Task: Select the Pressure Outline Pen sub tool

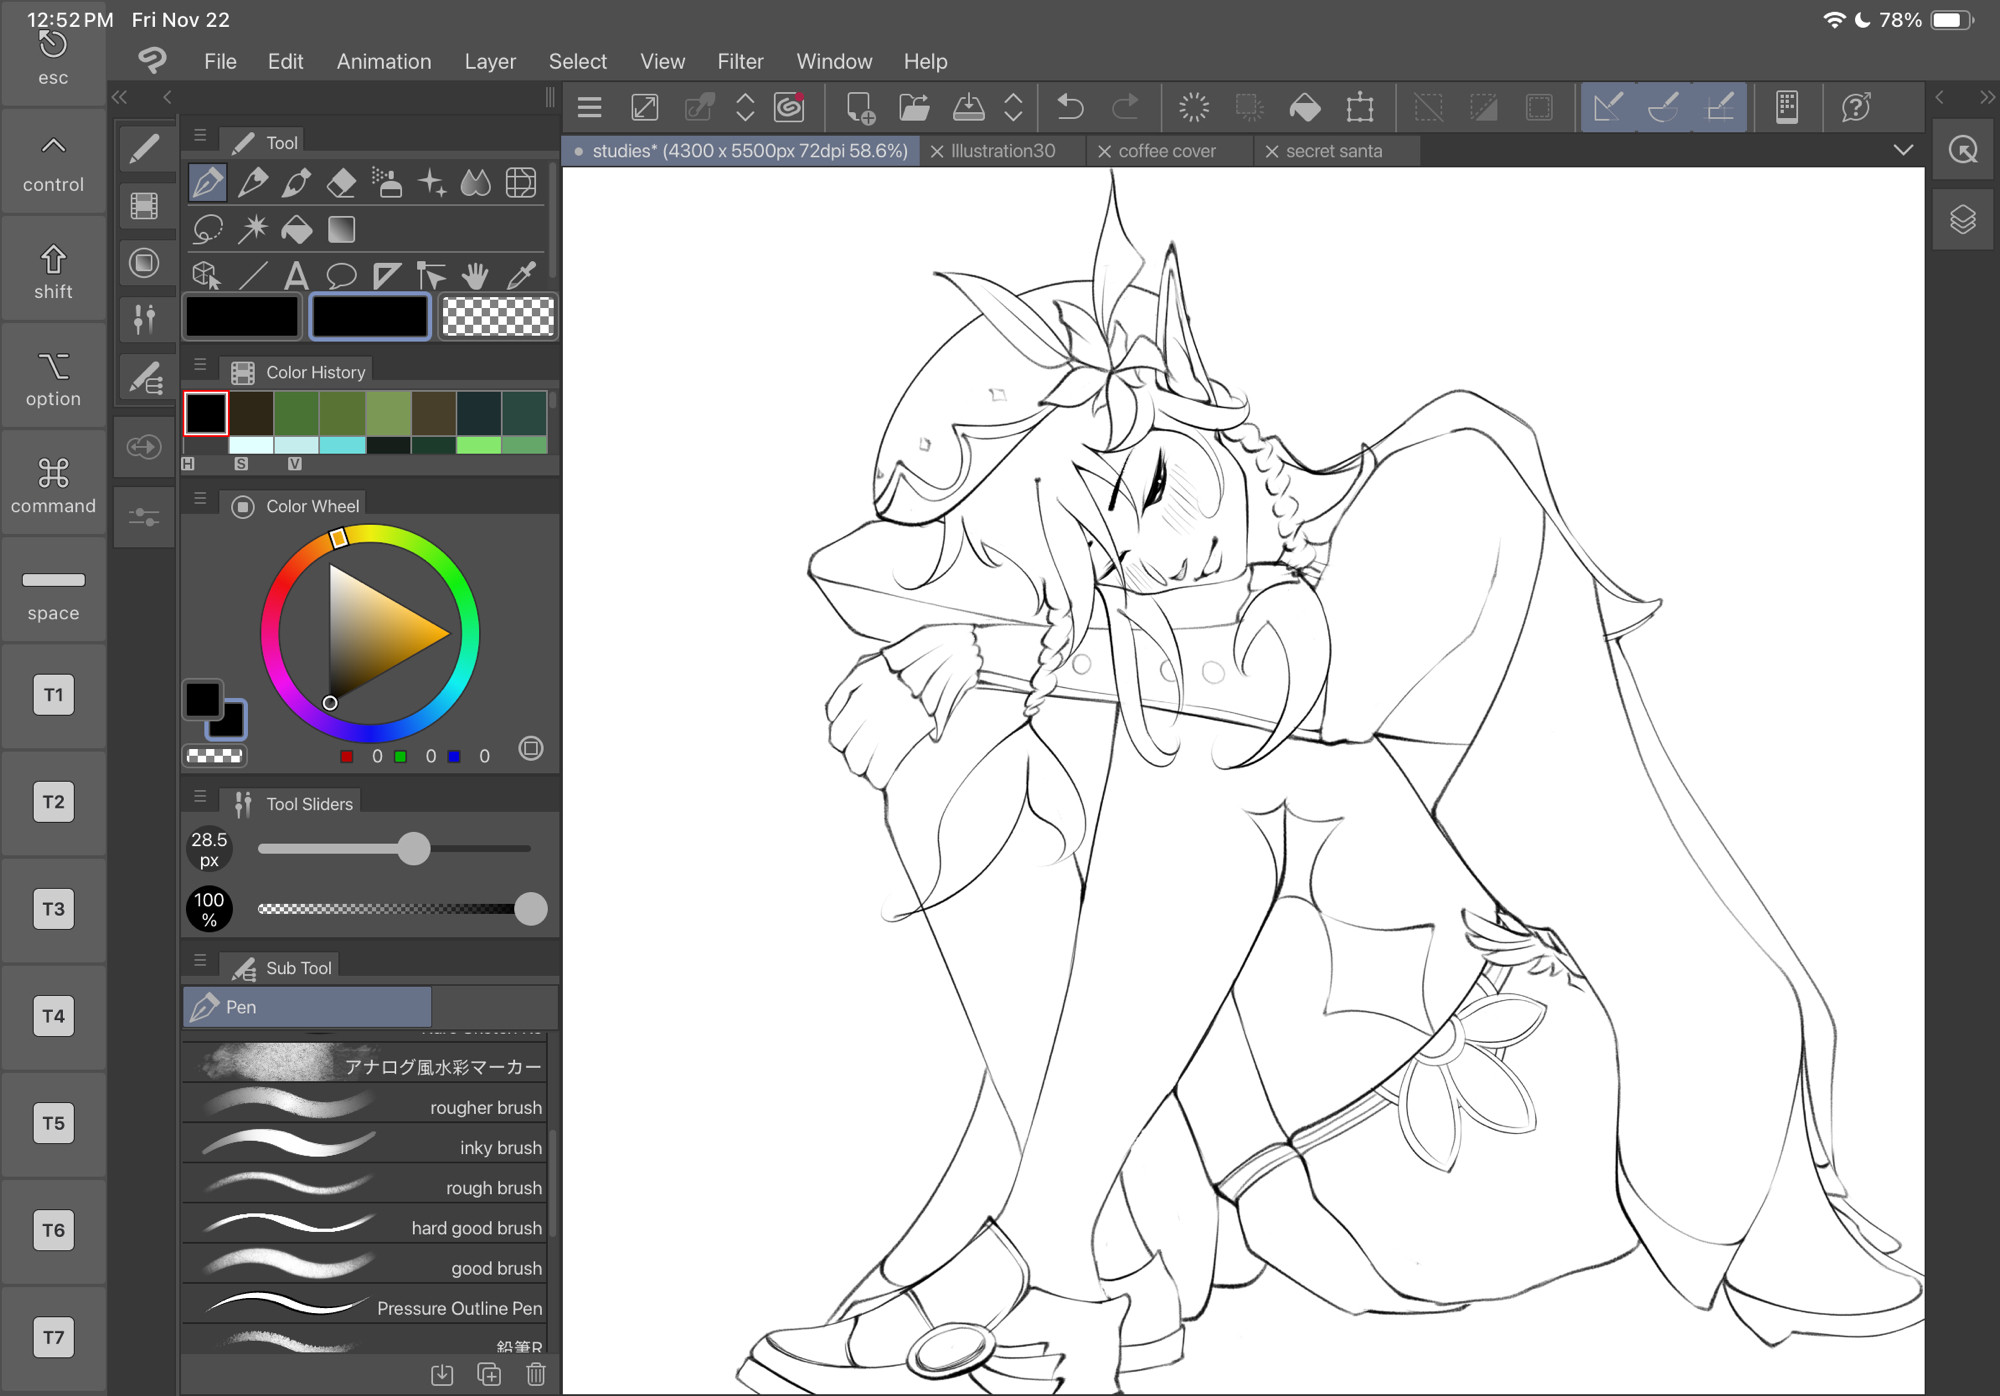Action: click(x=365, y=1306)
